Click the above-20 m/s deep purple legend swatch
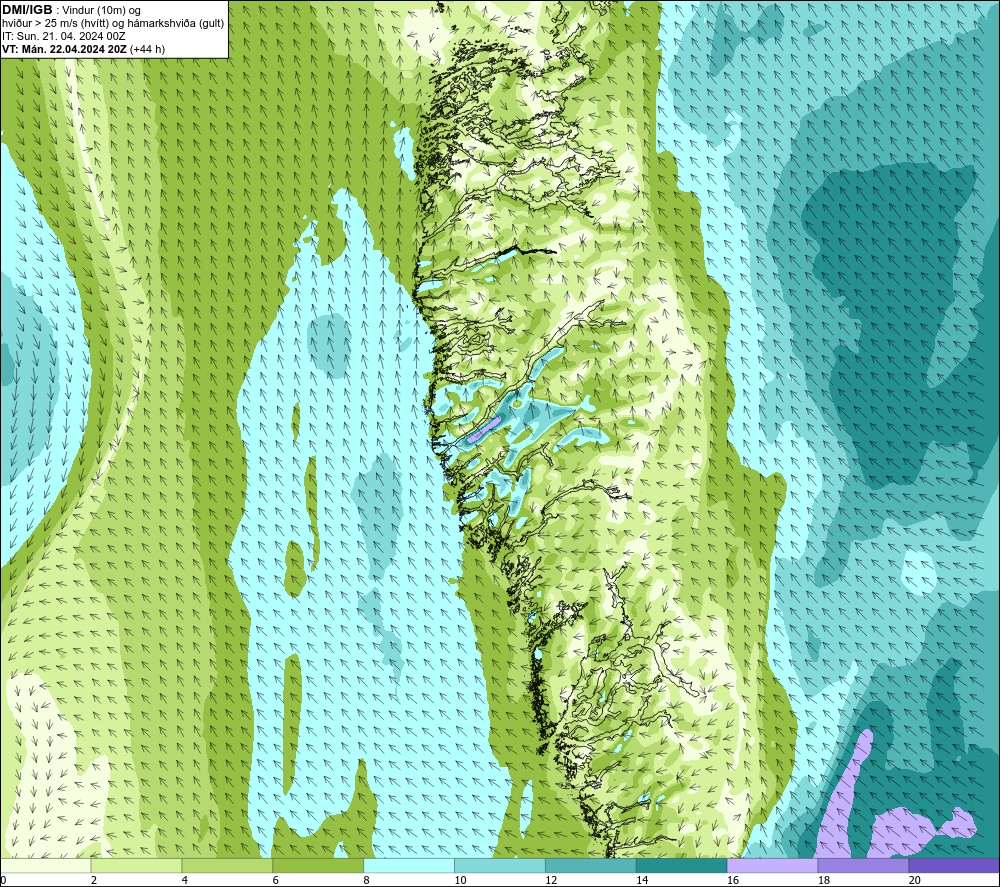Image resolution: width=1000 pixels, height=887 pixels. [953, 866]
